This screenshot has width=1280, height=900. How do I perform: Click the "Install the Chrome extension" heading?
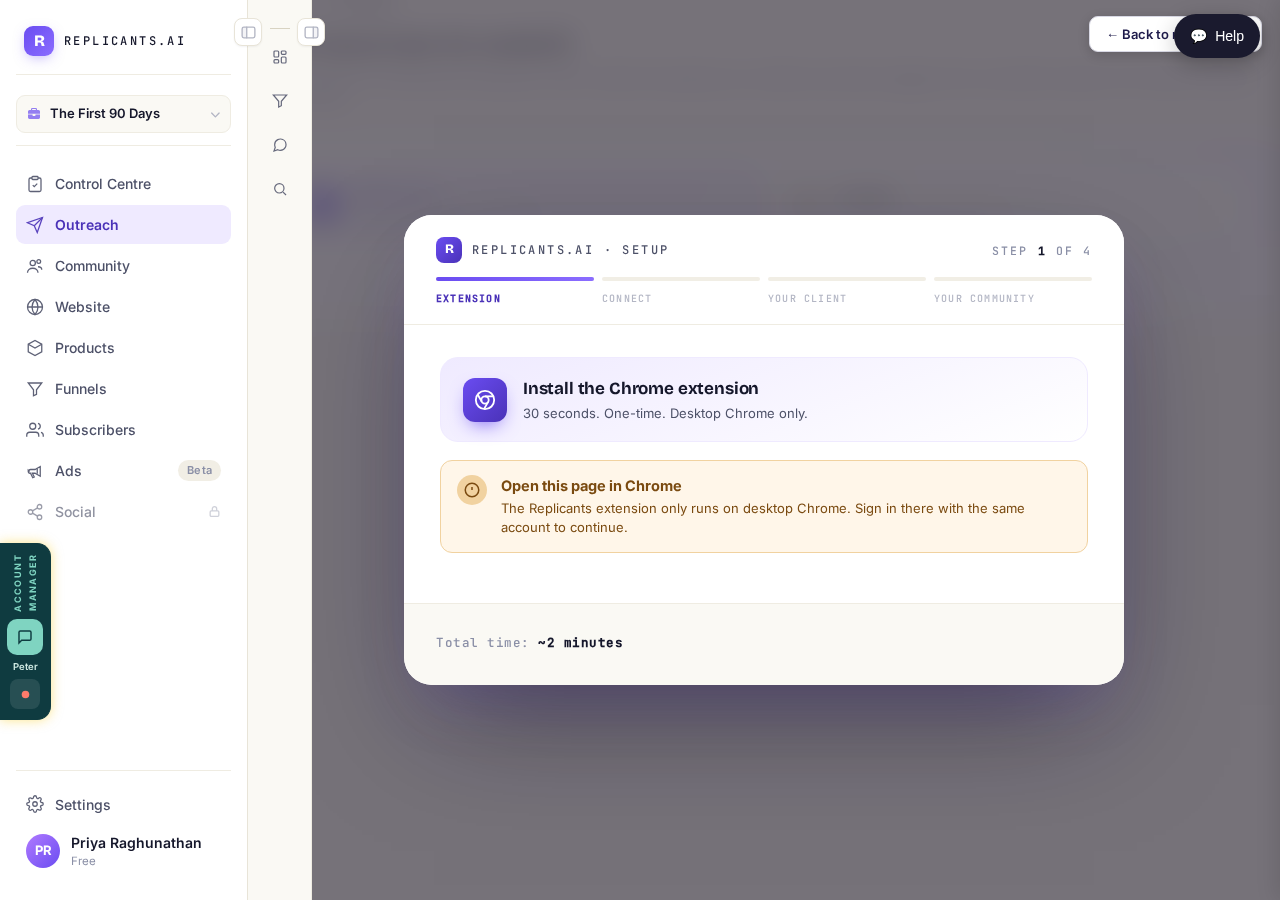click(641, 388)
